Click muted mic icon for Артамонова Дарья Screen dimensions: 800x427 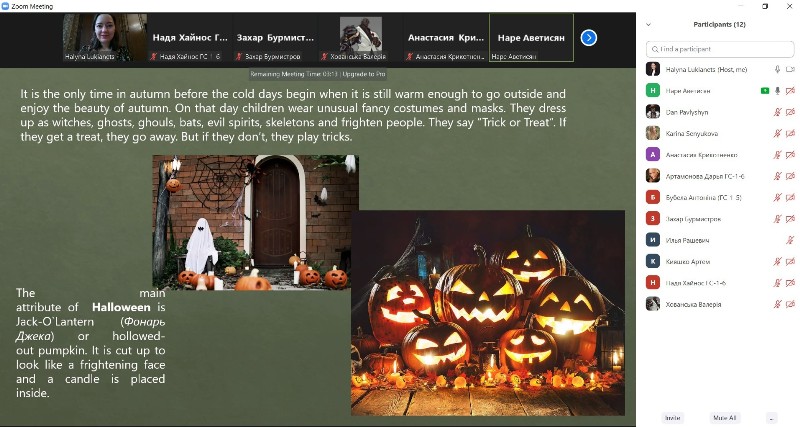click(777, 177)
